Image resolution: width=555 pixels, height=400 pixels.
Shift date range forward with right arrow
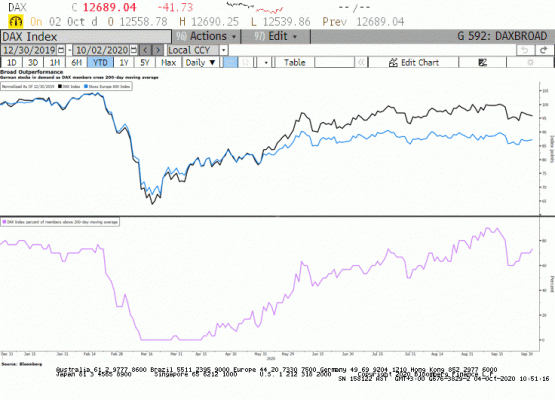click(x=158, y=50)
